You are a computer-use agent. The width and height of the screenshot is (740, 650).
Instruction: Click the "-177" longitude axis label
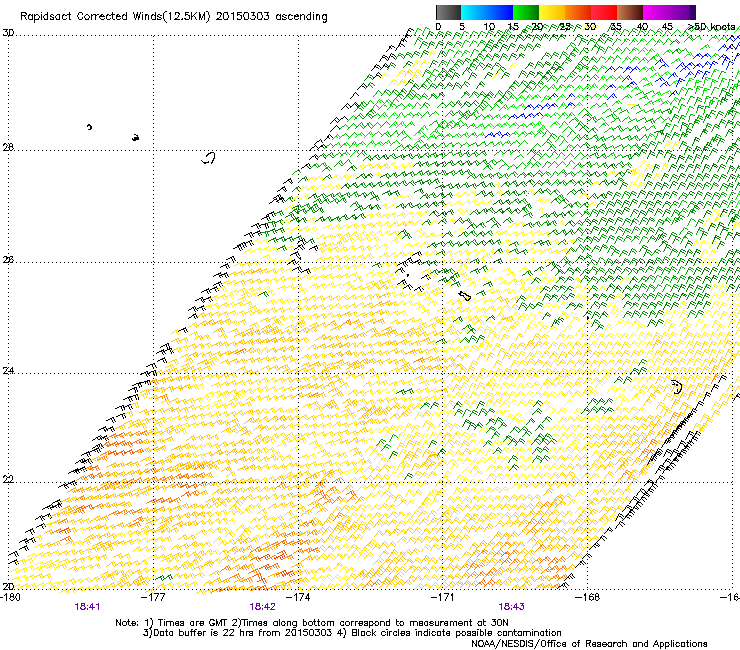(x=154, y=597)
